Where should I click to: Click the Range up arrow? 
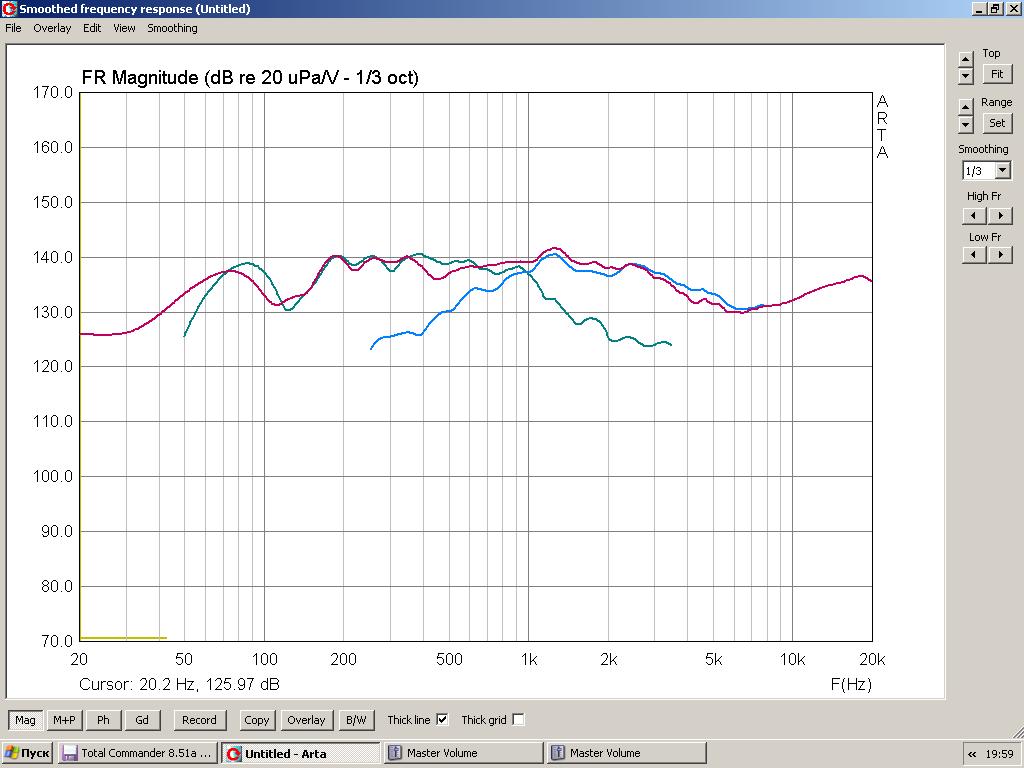(966, 106)
